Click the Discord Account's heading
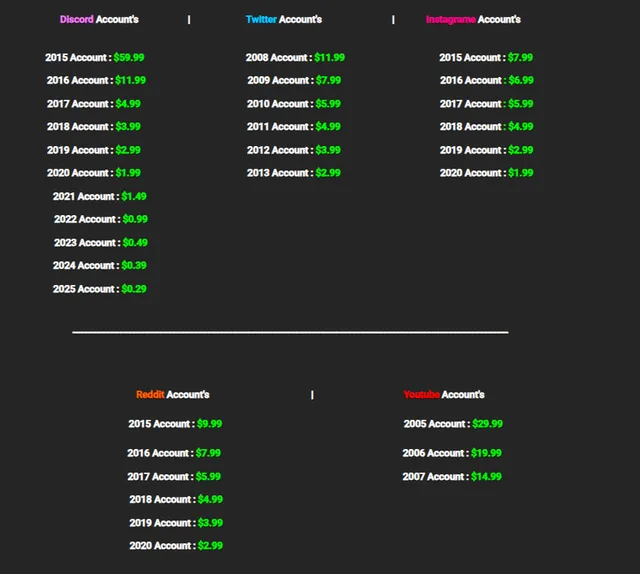Viewport: 640px width, 574px height. [x=99, y=20]
